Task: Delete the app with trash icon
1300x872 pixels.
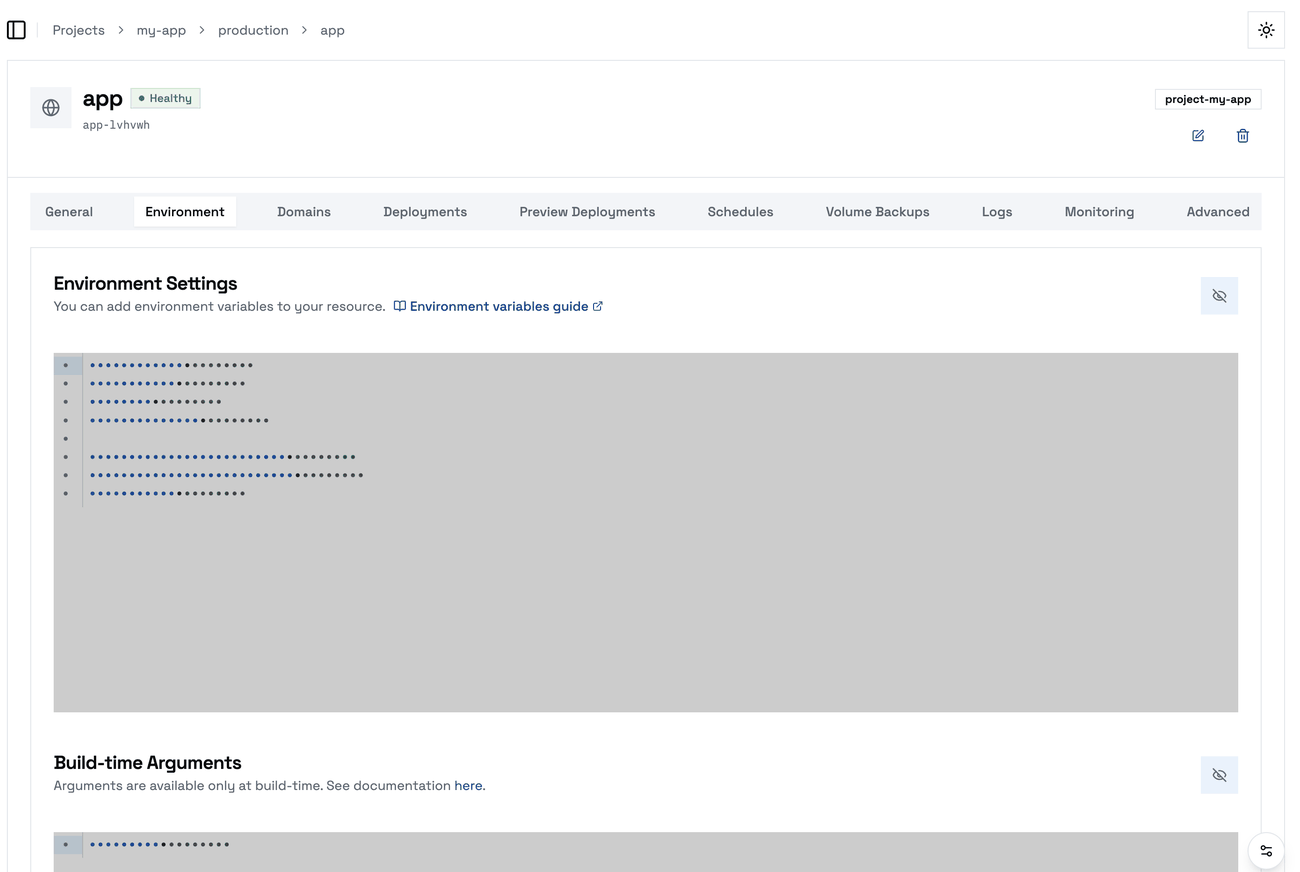Action: [x=1243, y=136]
